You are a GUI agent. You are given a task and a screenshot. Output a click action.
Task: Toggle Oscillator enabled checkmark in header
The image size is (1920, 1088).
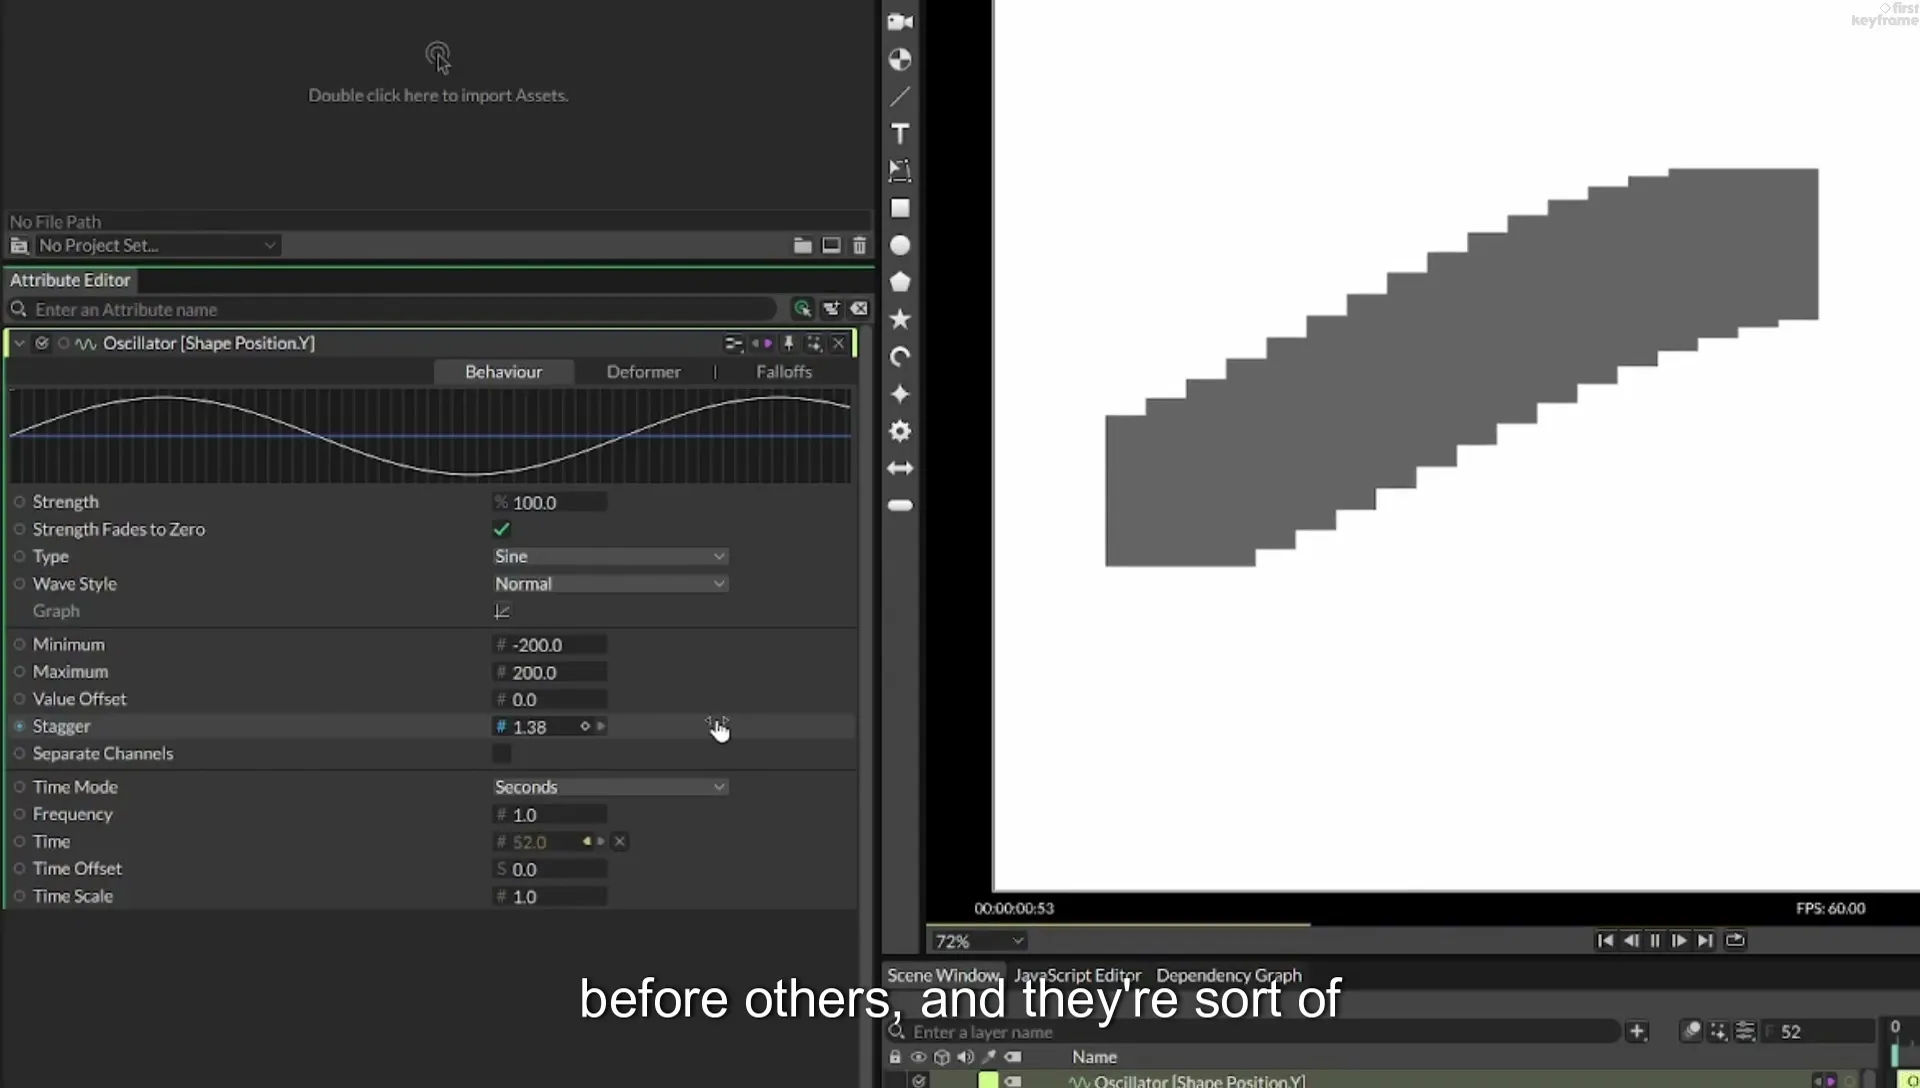(42, 343)
